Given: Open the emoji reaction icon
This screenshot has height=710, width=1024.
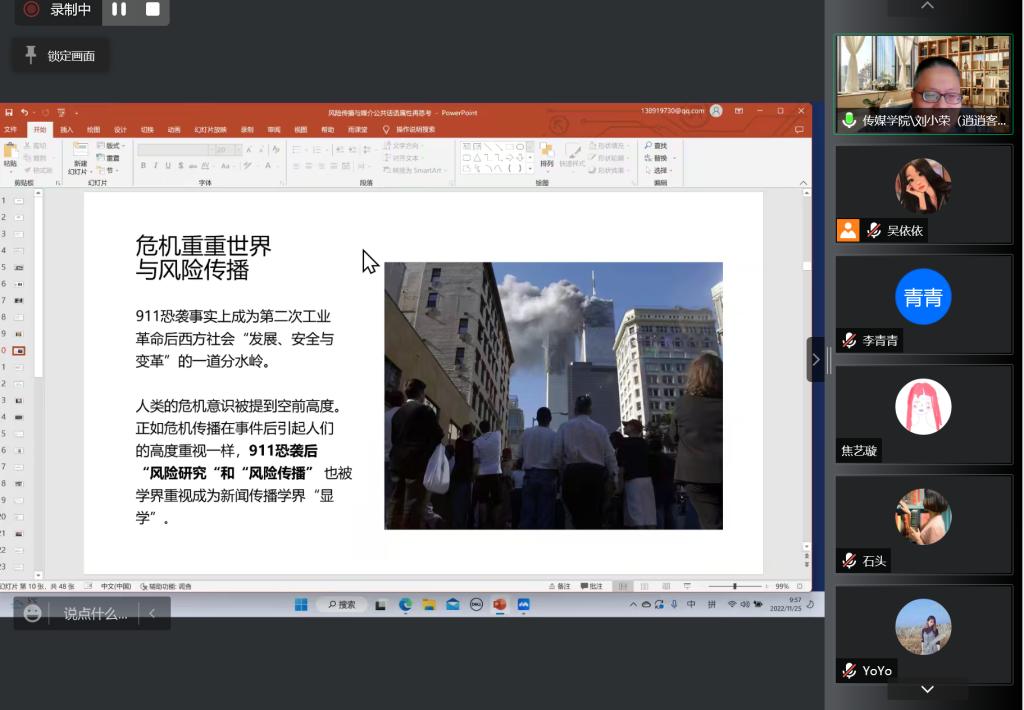Looking at the screenshot, I should [32, 613].
